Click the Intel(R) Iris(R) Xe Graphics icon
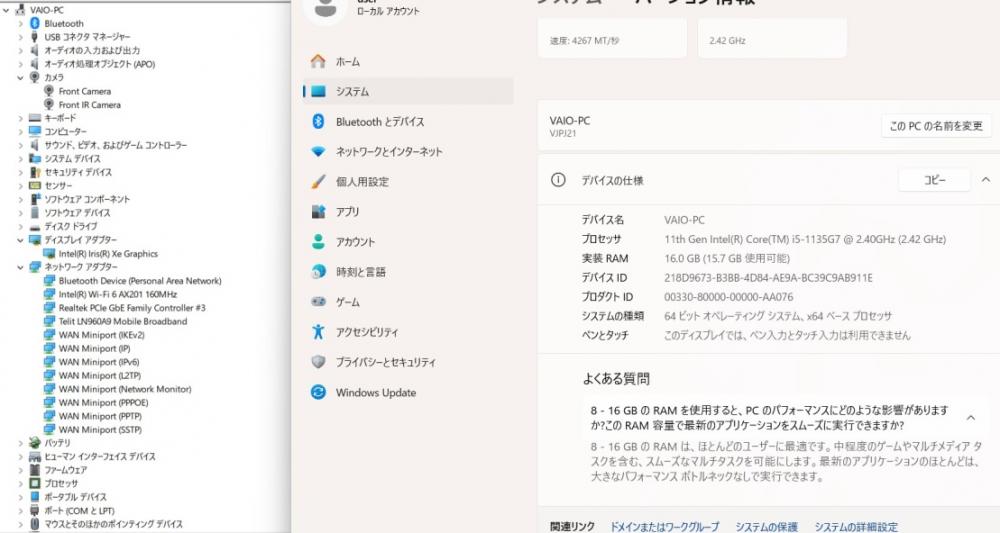The width and height of the screenshot is (1000, 533). pos(49,254)
